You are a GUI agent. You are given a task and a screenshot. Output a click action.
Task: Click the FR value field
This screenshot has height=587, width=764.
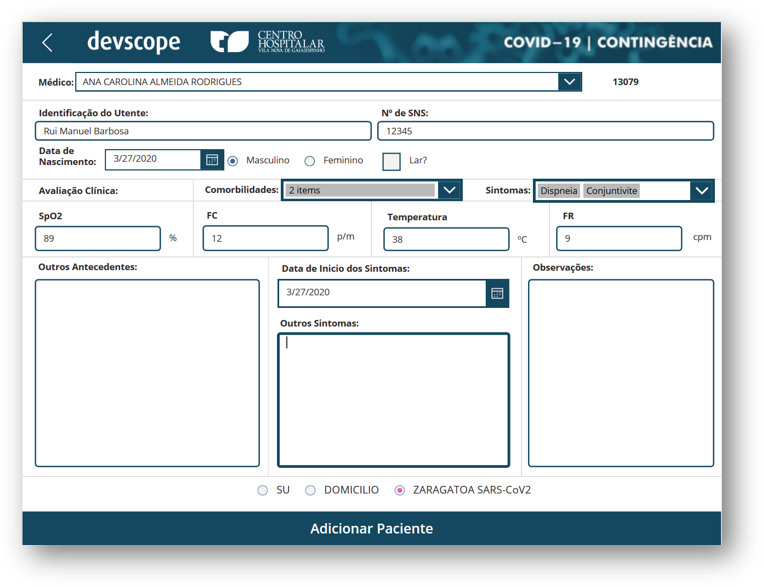(619, 238)
